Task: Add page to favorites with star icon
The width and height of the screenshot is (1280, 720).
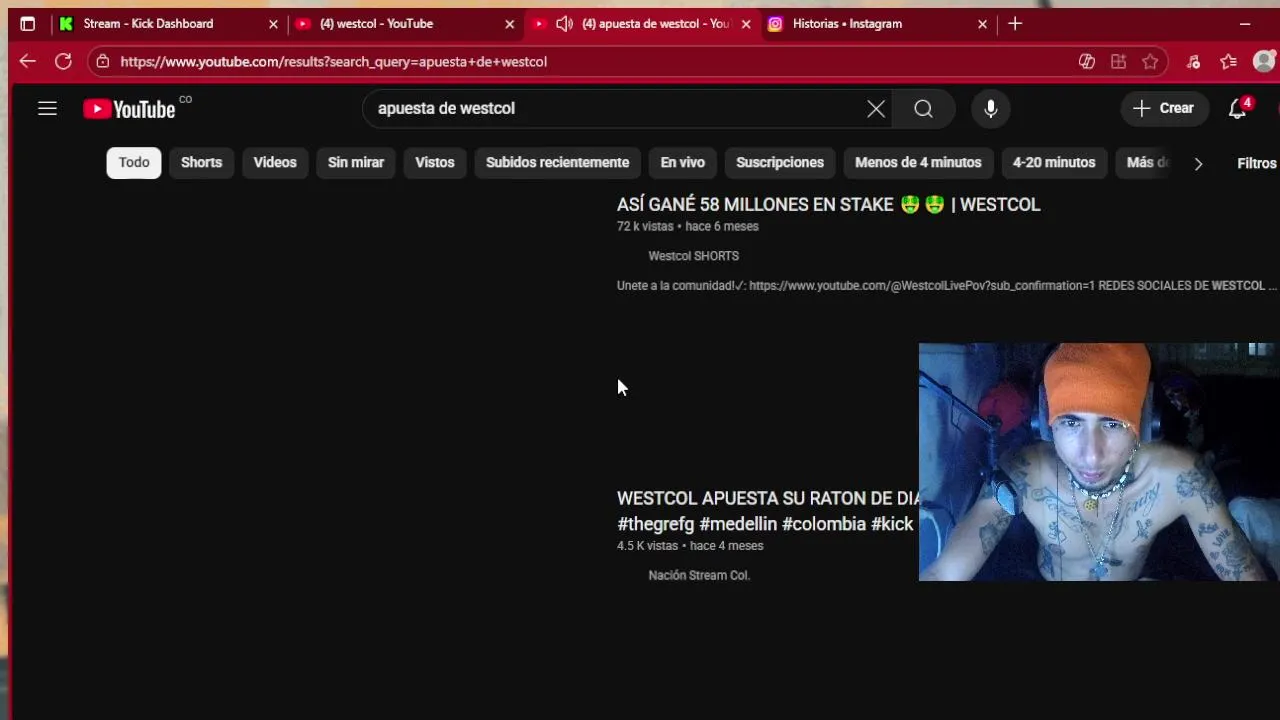Action: tap(1150, 61)
